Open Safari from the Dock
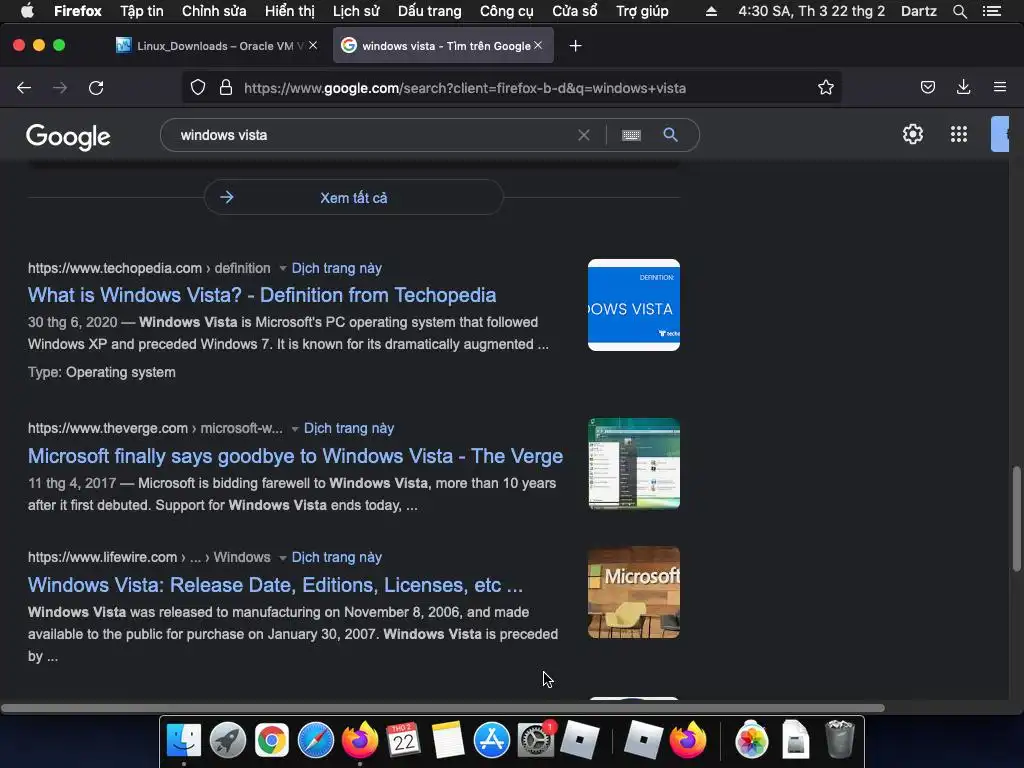1024x768 pixels. point(315,741)
